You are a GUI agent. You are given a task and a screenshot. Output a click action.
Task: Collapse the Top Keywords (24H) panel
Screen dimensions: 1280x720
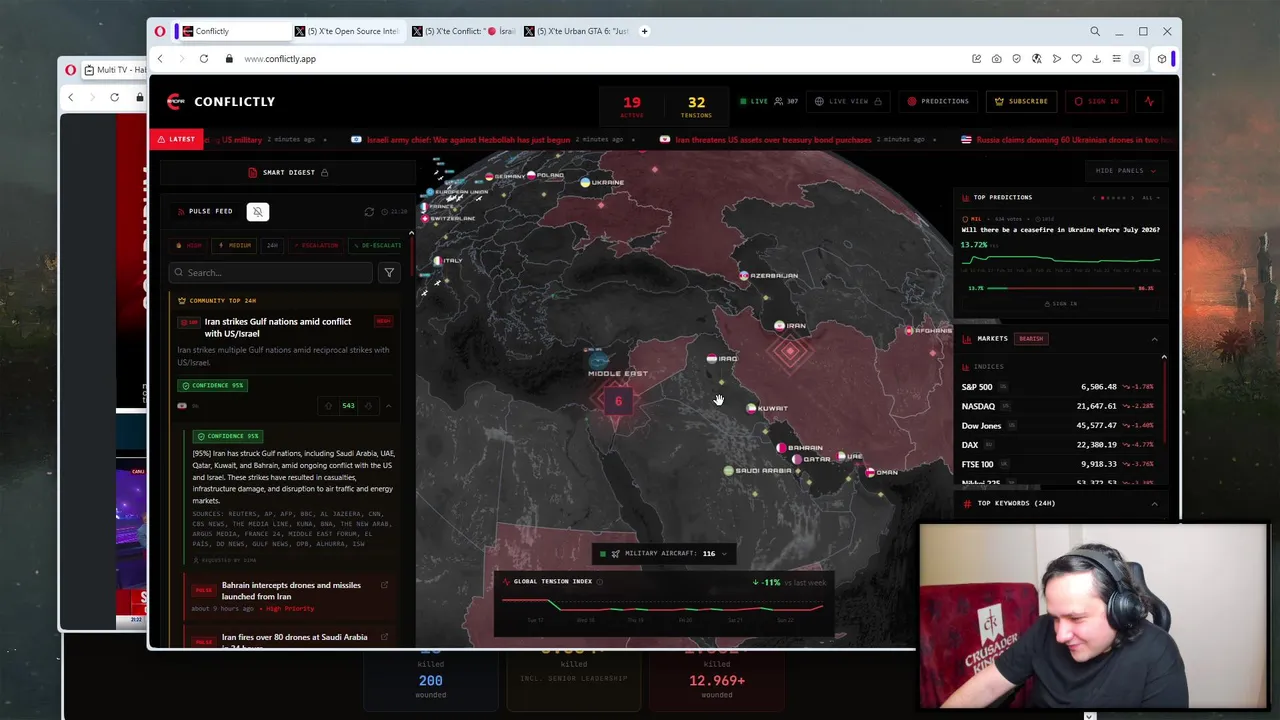[1154, 503]
